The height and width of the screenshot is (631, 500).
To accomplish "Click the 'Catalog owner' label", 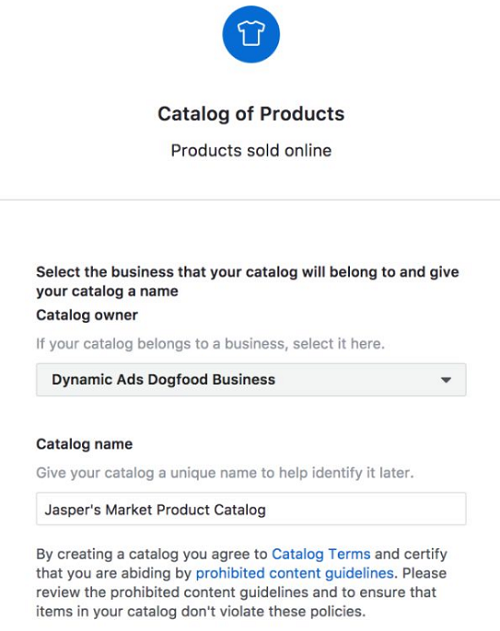I will coord(87,315).
